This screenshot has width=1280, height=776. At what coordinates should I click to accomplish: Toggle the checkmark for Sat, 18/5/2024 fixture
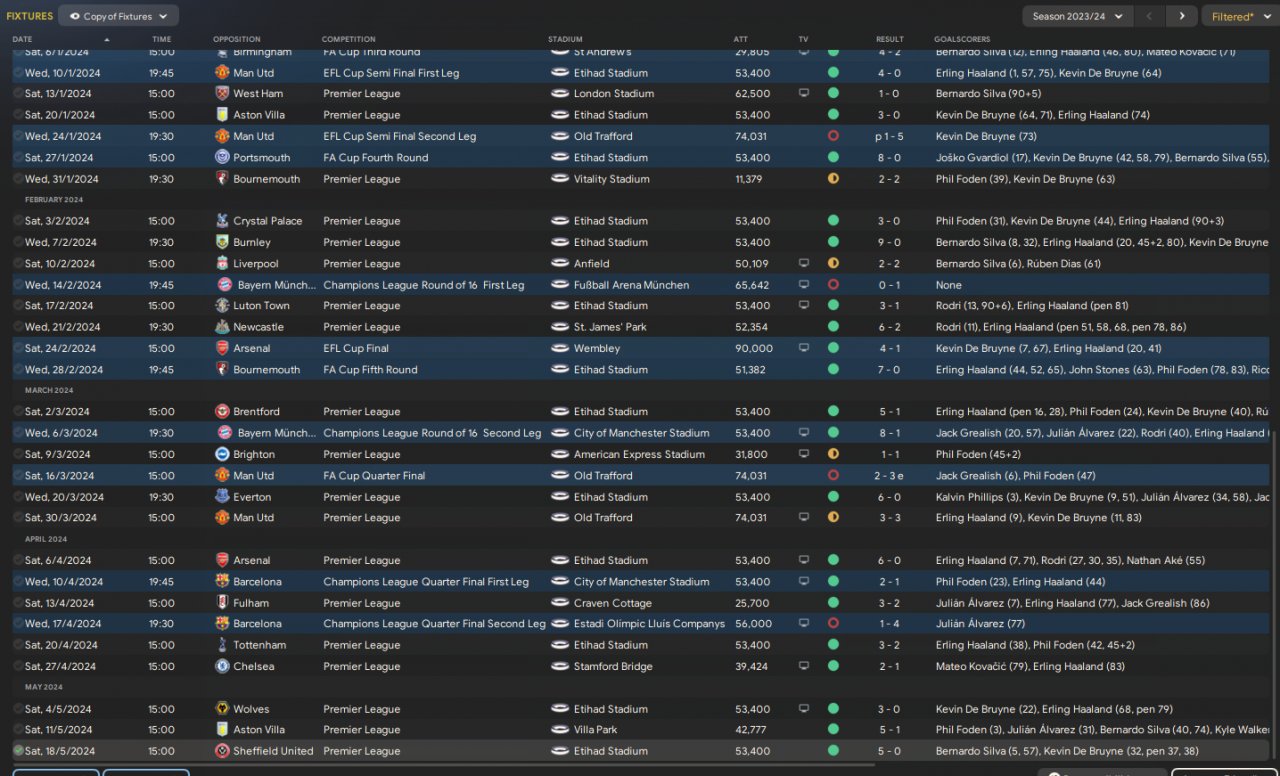[x=18, y=751]
